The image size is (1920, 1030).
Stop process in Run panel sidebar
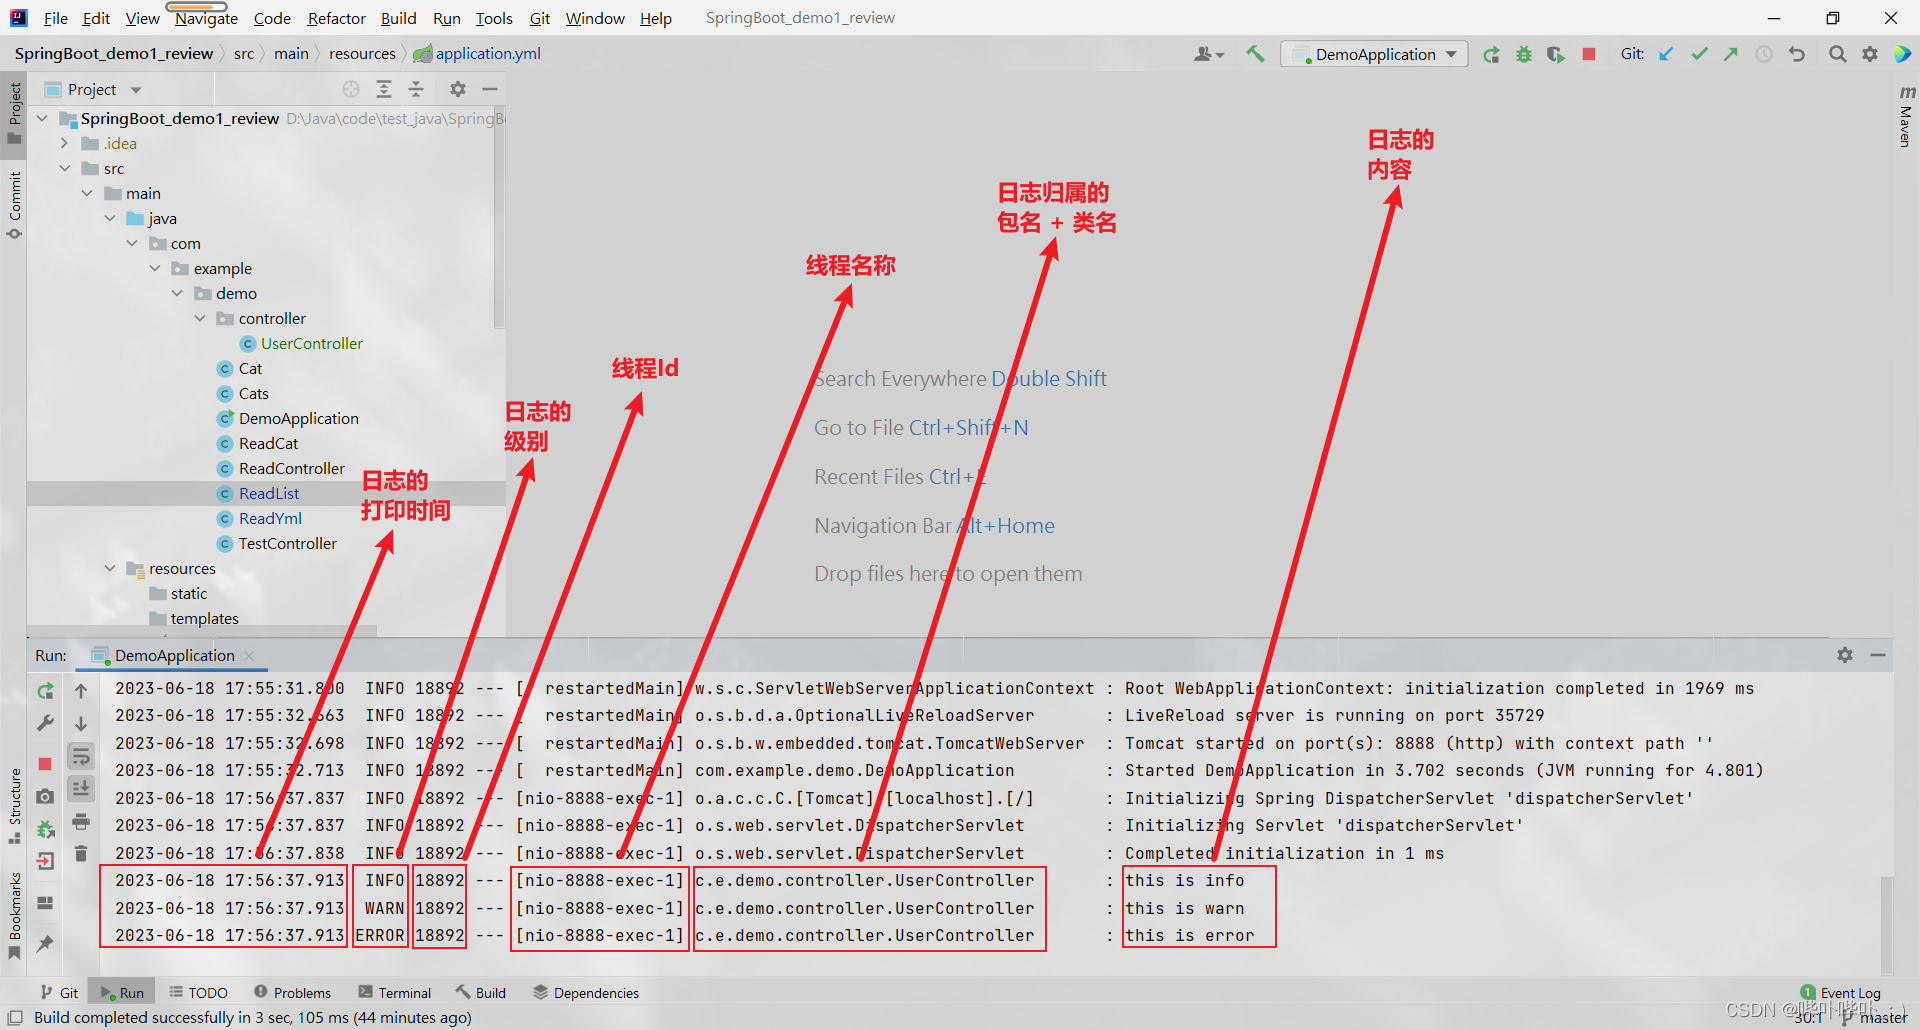(45, 763)
